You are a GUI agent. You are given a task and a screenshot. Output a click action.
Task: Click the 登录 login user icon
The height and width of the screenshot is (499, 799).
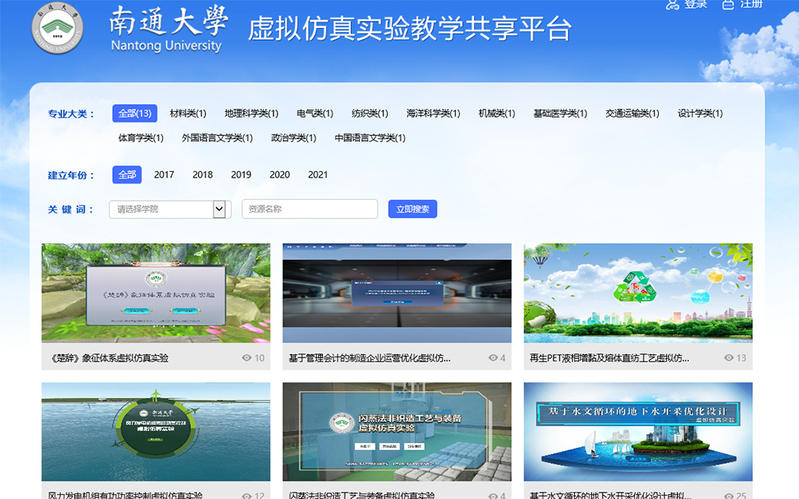point(672,5)
